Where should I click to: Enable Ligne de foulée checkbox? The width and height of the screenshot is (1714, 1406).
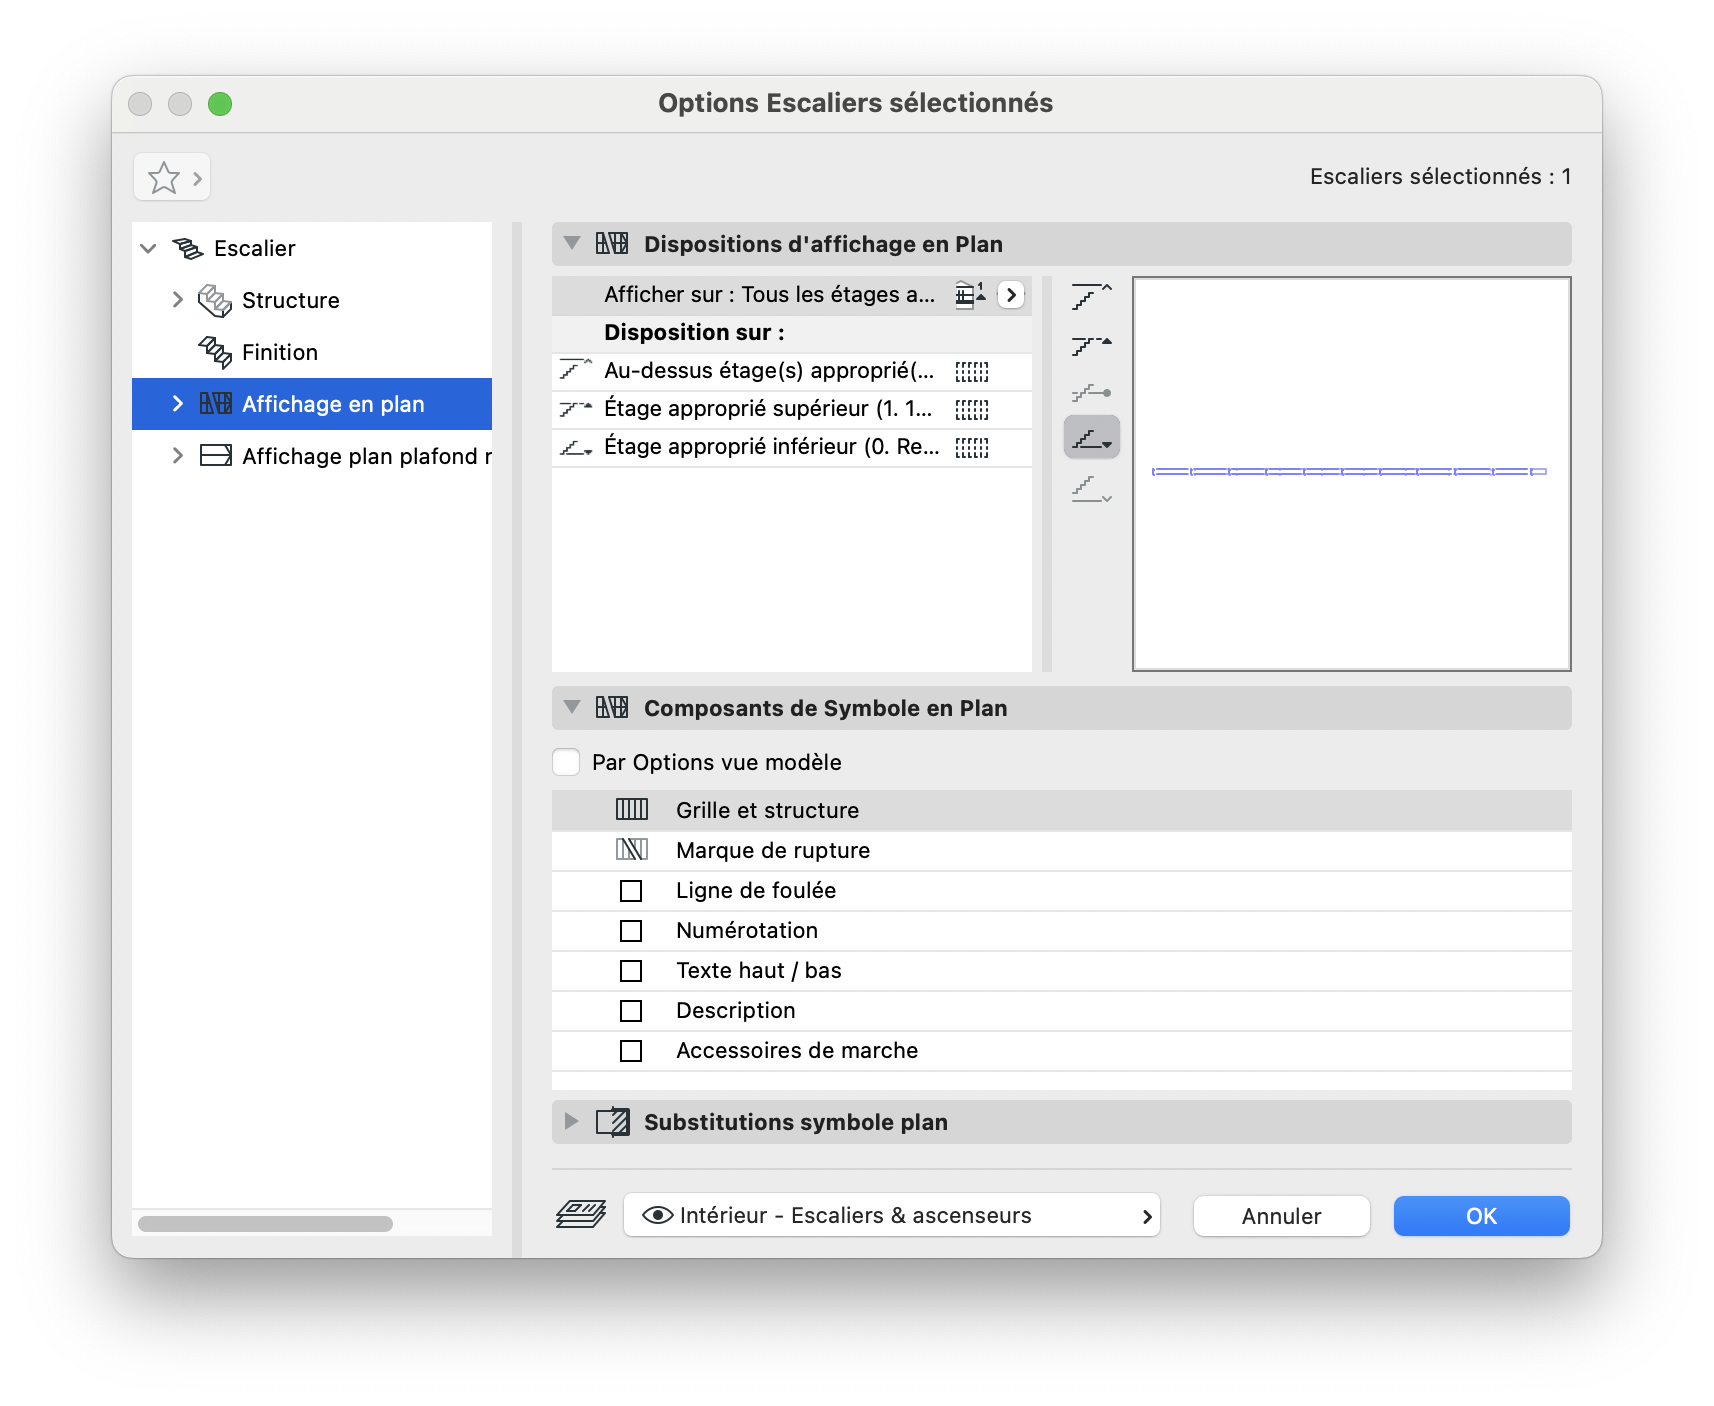631,890
